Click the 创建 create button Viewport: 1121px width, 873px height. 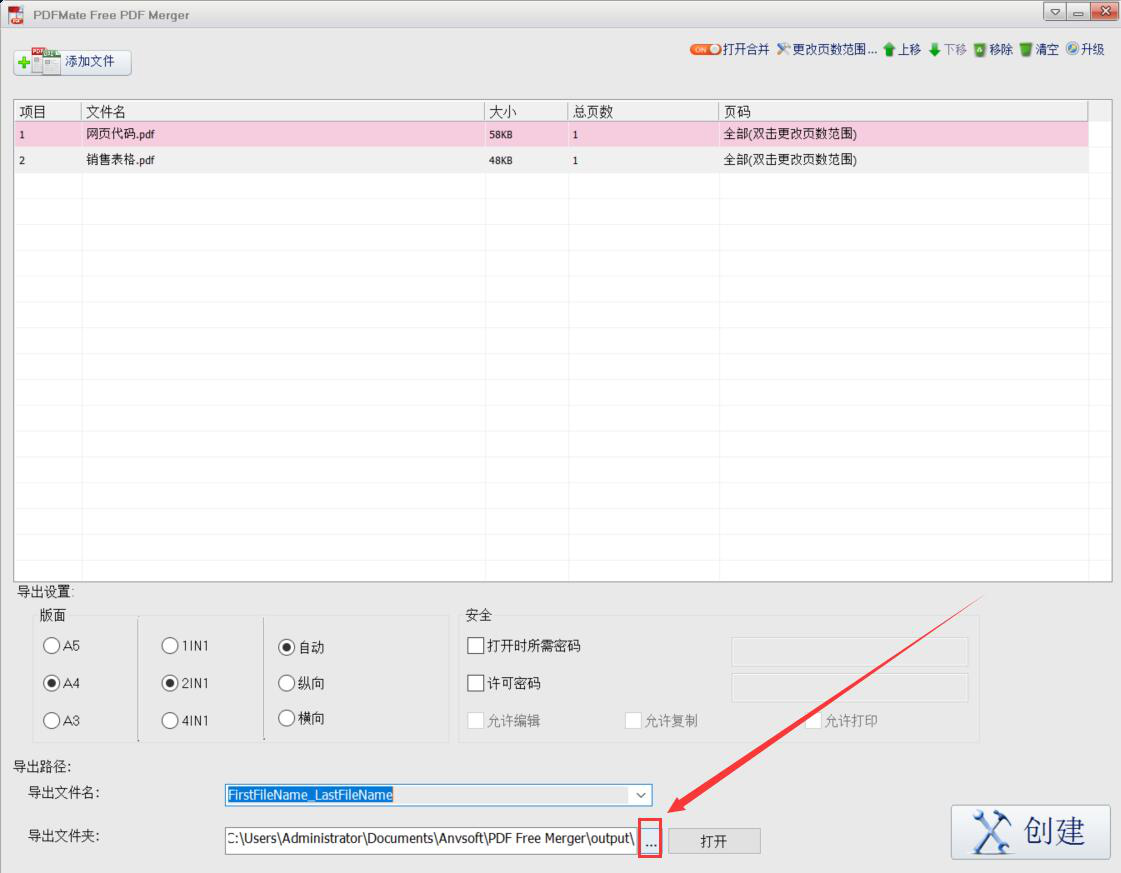1030,832
